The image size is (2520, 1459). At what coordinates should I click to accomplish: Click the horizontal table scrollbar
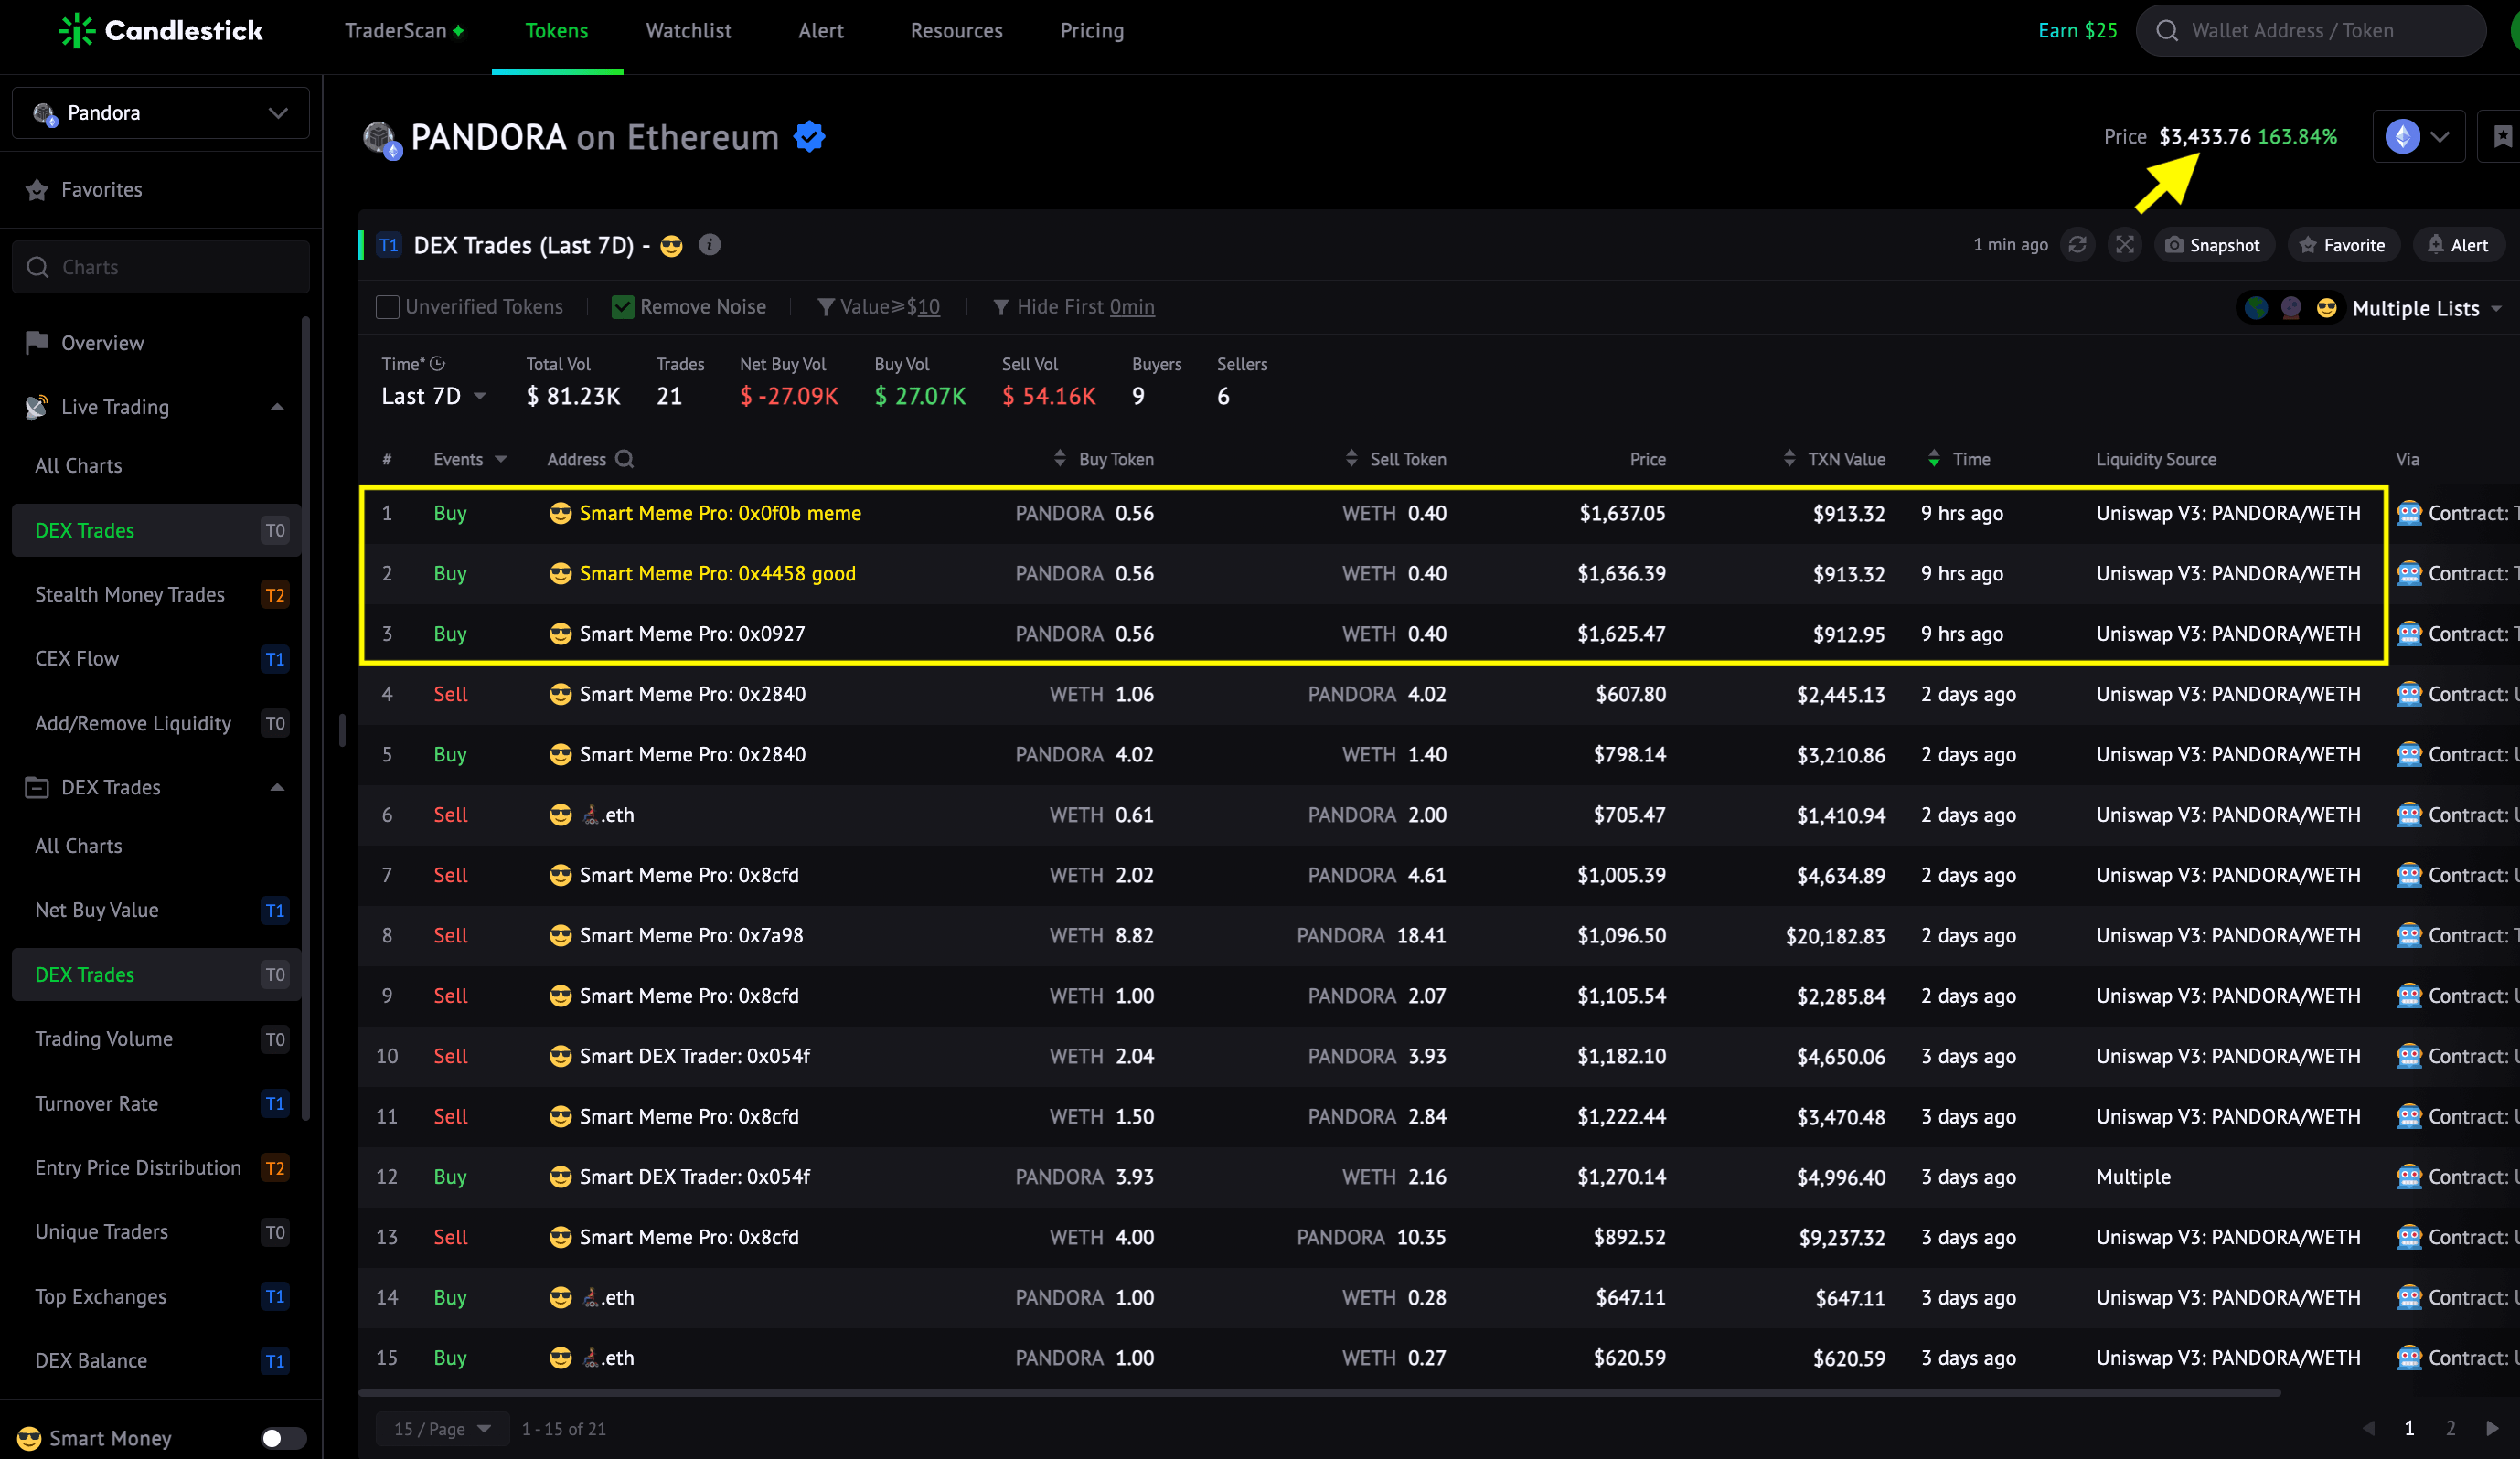(x=1319, y=1392)
